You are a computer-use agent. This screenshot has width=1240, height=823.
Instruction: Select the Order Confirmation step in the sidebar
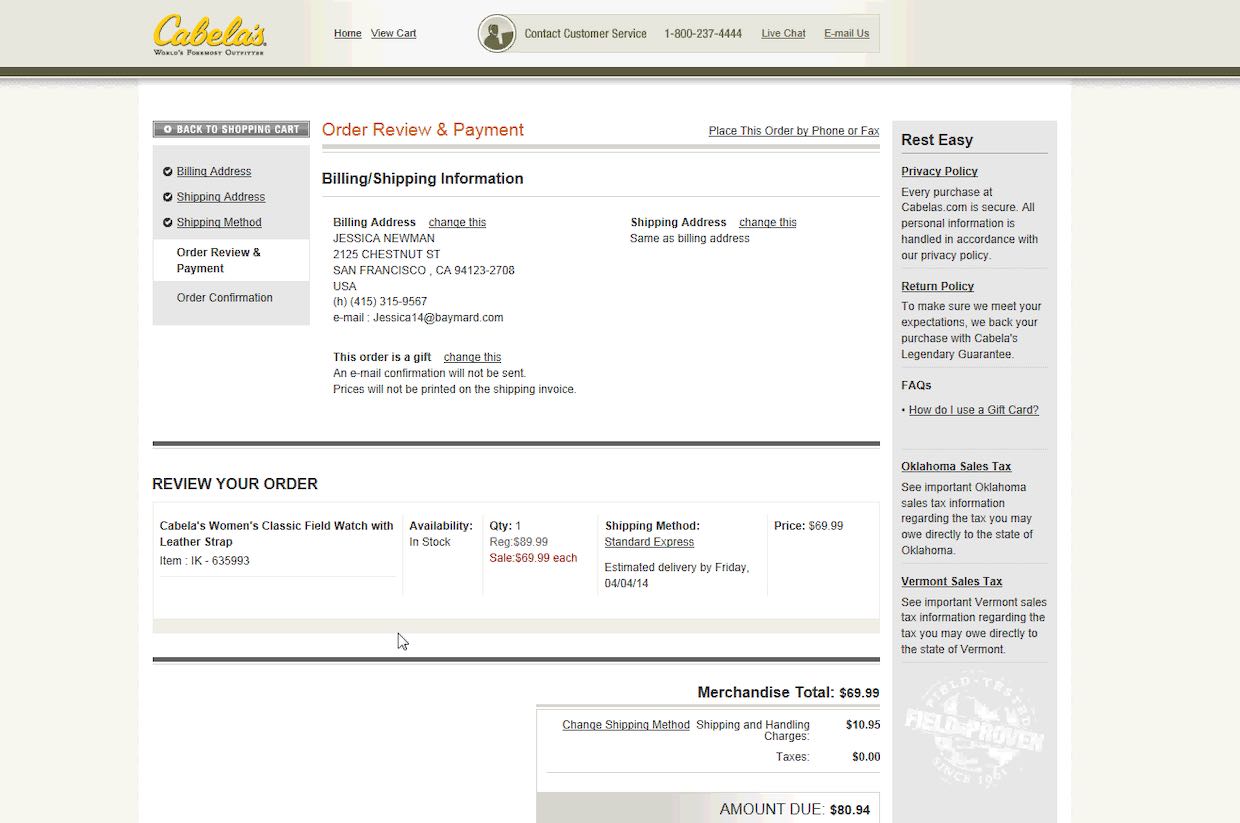coord(226,297)
